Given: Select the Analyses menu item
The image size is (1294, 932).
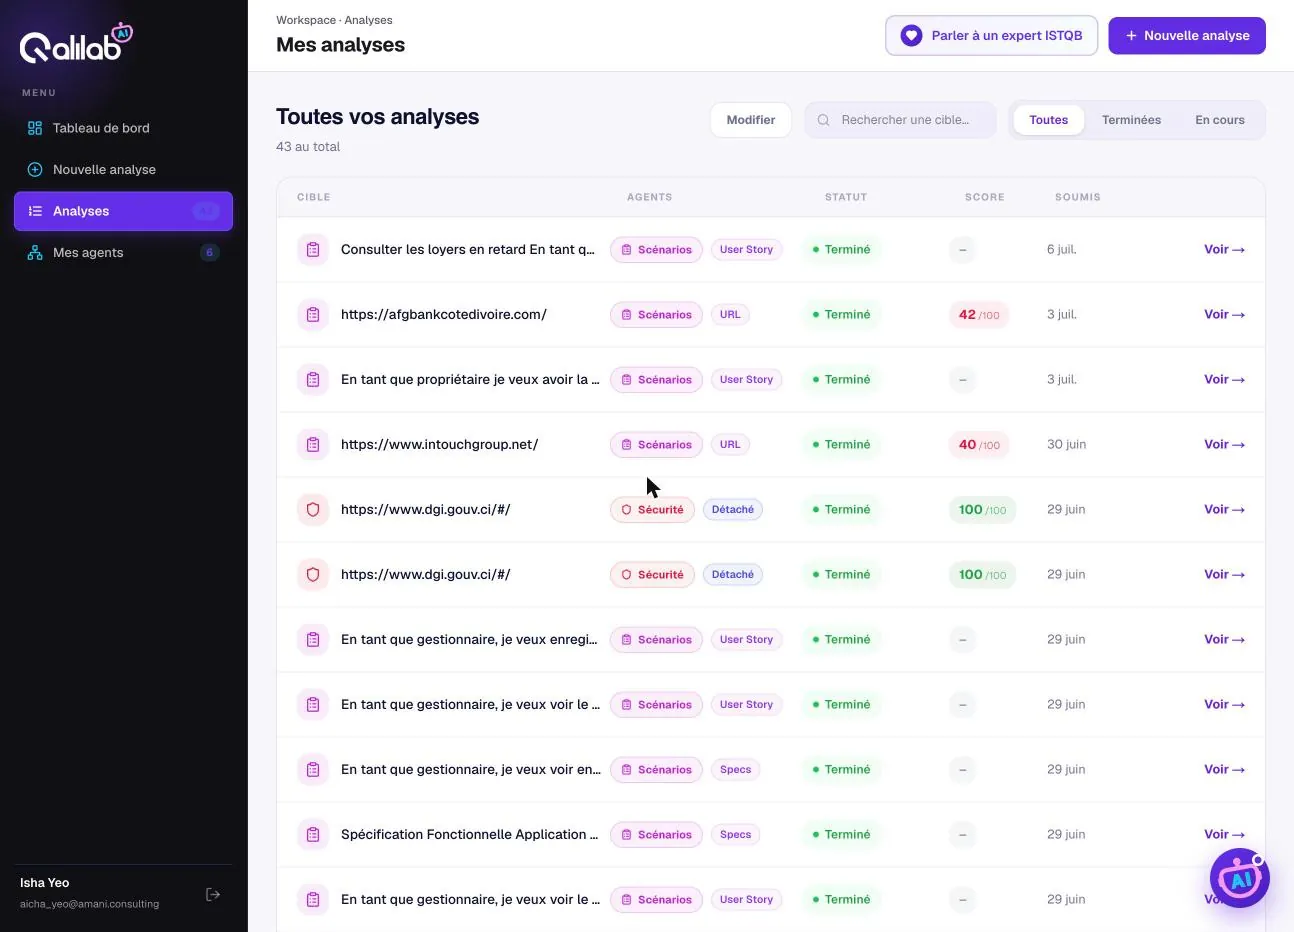Looking at the screenshot, I should click(123, 211).
